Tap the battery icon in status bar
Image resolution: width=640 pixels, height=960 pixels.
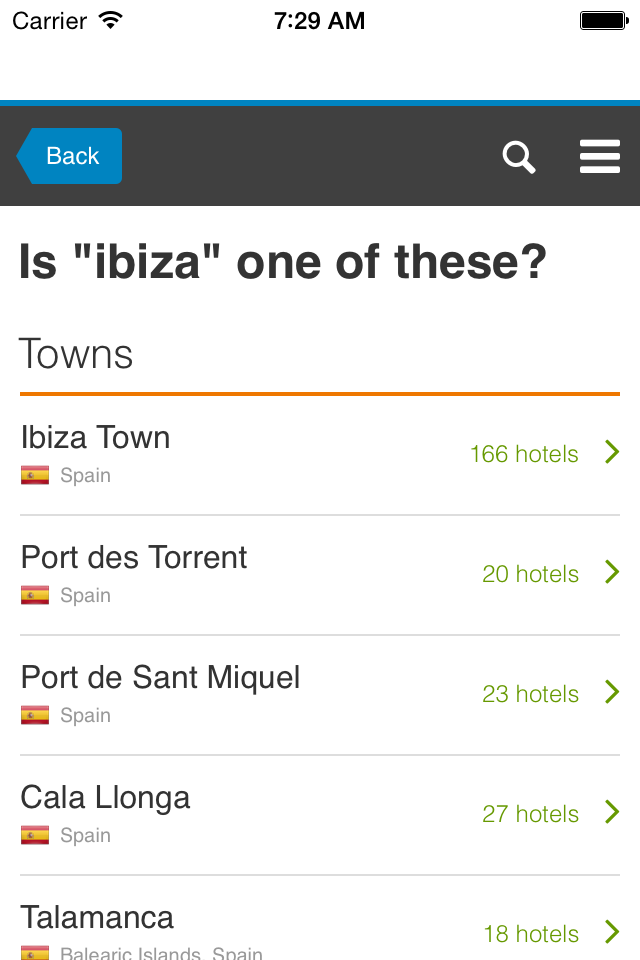pos(604,21)
